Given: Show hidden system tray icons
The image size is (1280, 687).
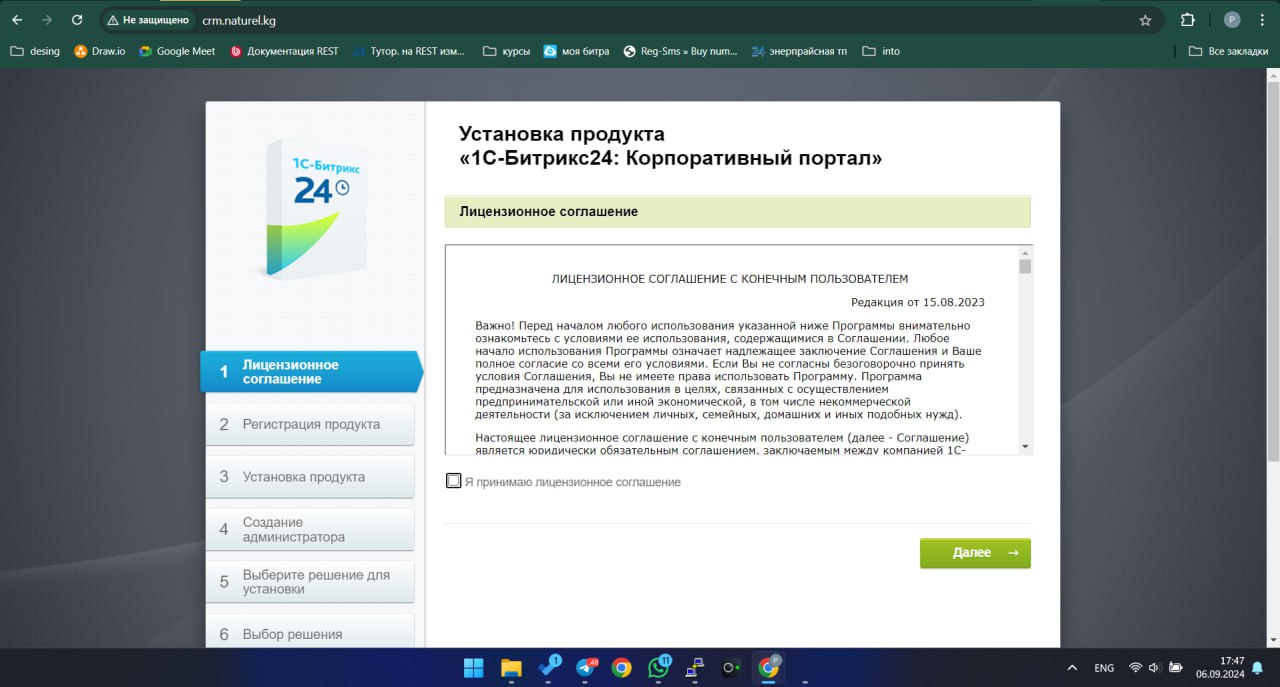Looking at the screenshot, I should (x=1072, y=667).
